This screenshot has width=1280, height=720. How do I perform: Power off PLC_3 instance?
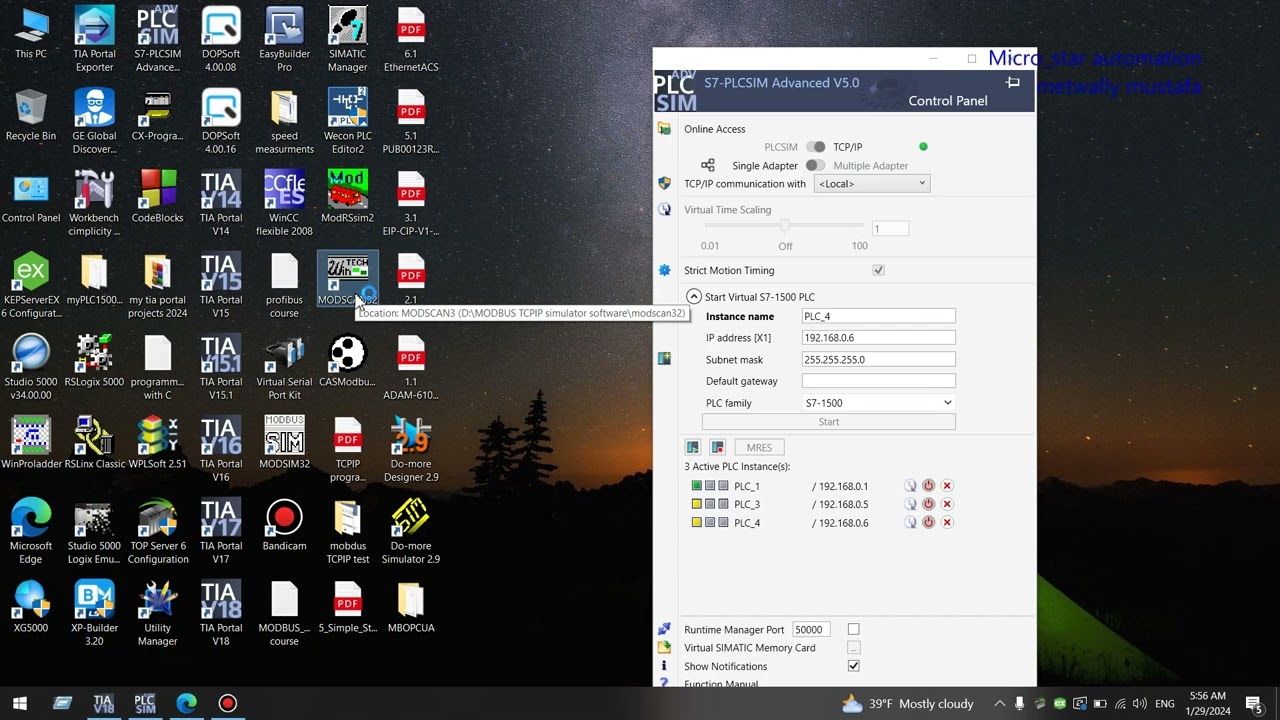(928, 504)
